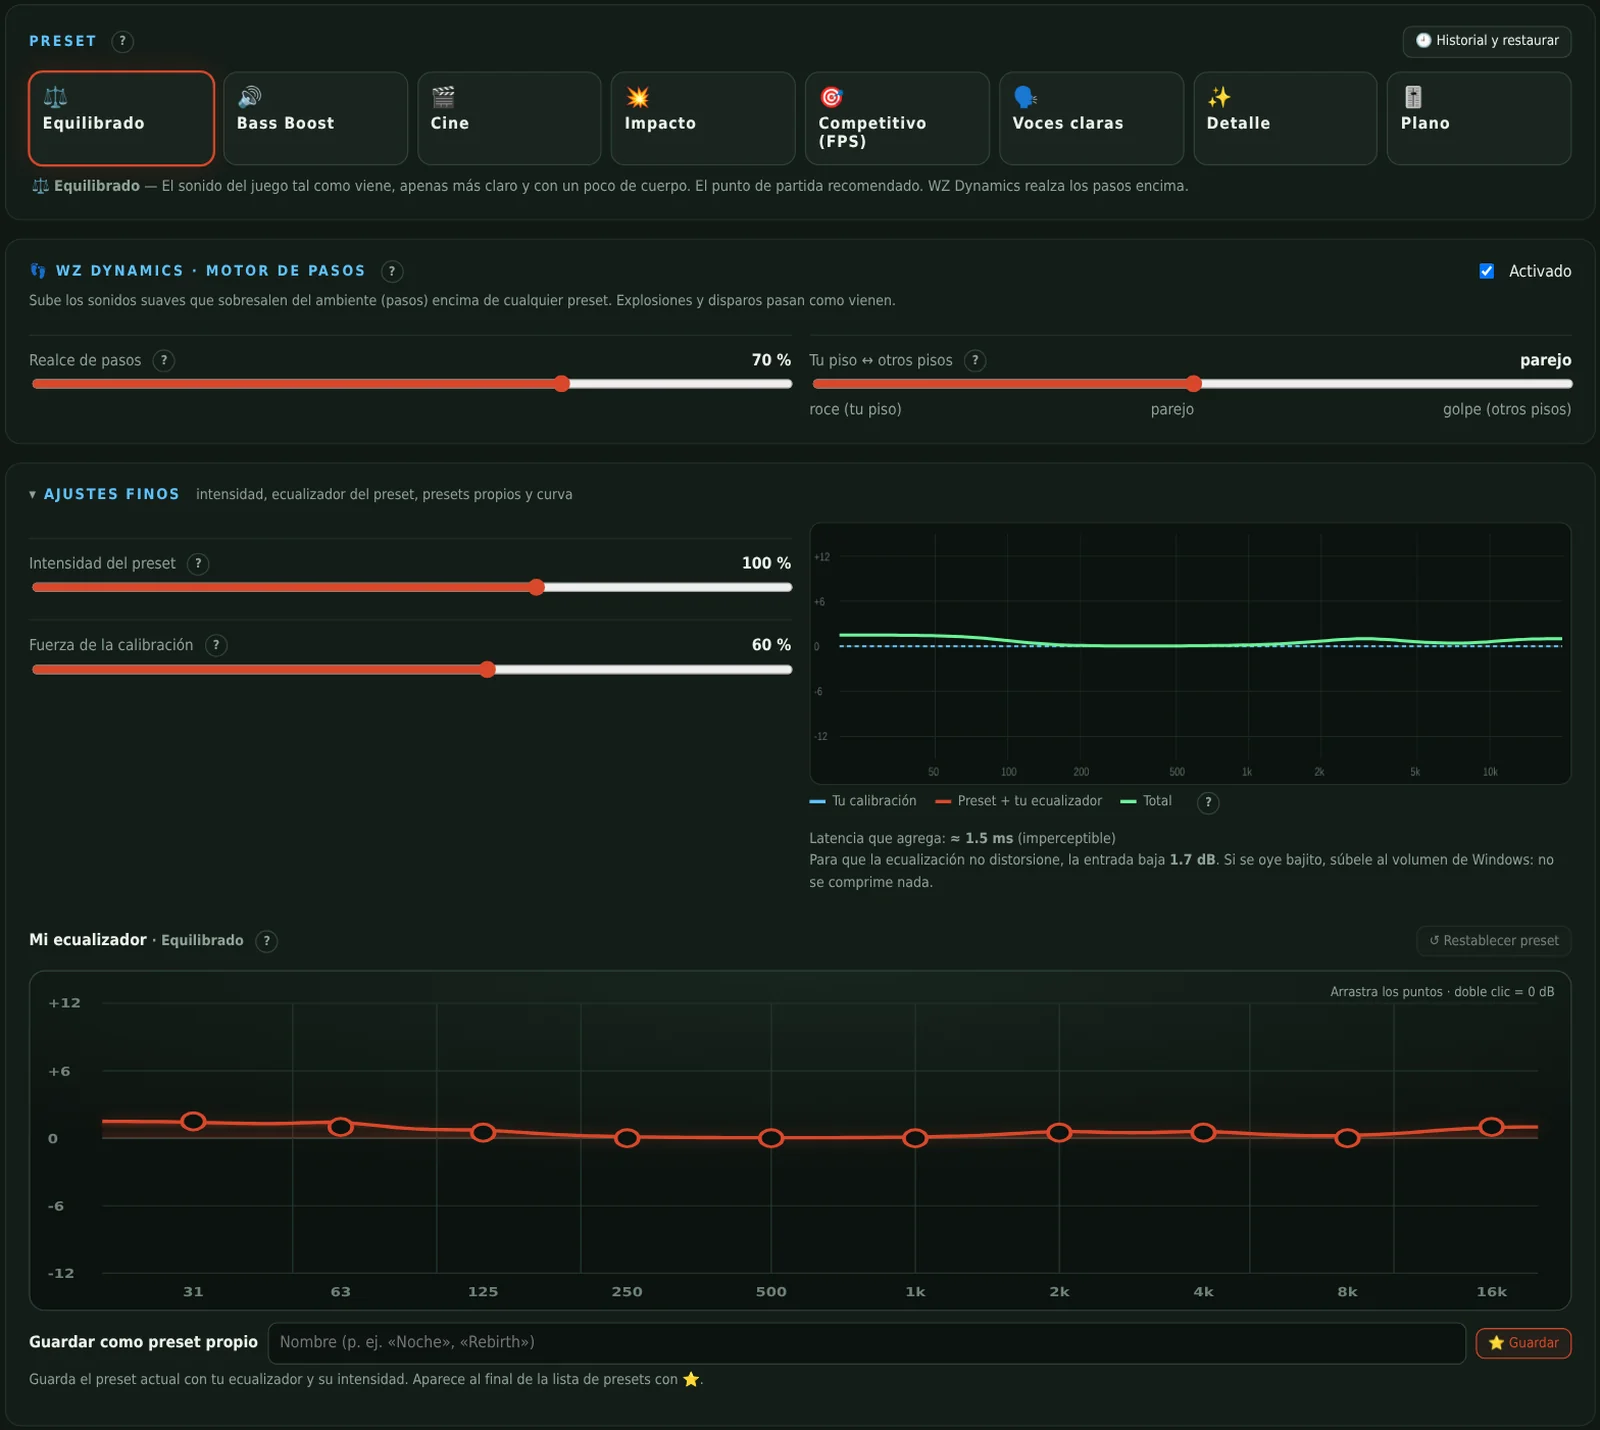Pick the Voces claras preset
1600x1430 pixels.
[1091, 118]
